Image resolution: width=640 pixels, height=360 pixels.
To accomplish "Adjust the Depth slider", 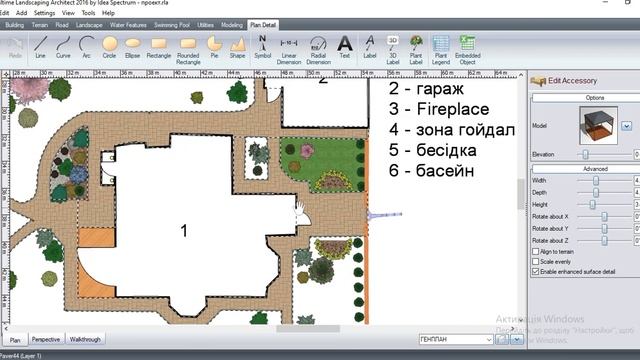I will click(x=596, y=192).
